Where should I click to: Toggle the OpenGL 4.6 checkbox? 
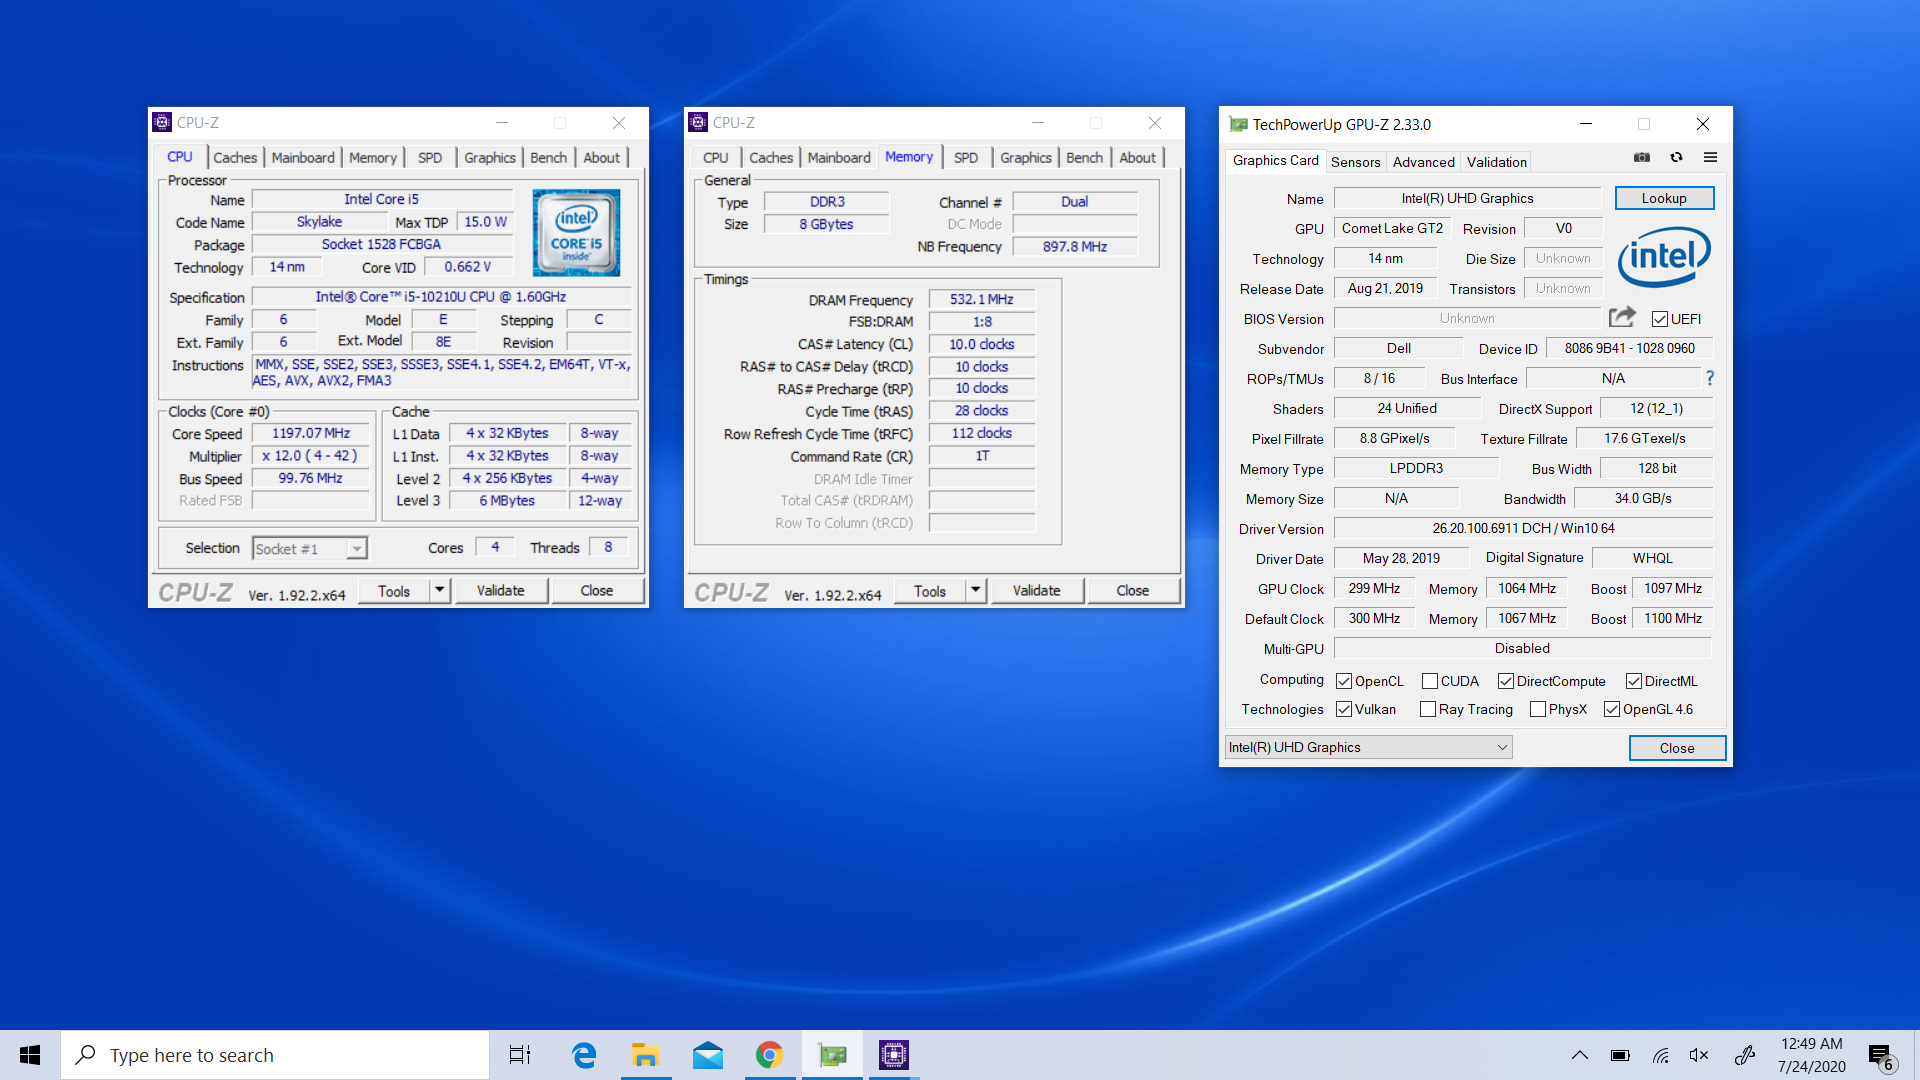click(1612, 709)
